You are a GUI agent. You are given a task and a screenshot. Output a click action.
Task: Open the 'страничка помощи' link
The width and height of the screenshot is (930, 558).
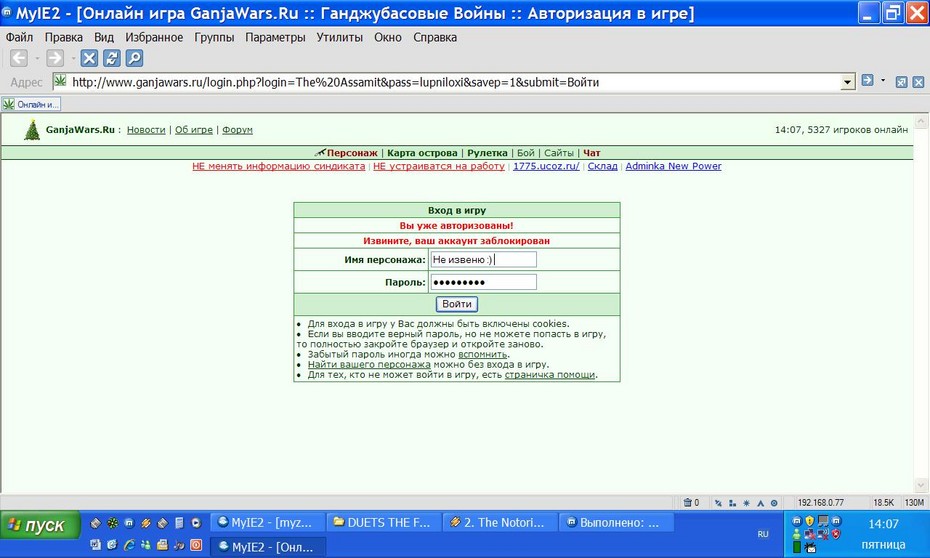click(550, 374)
